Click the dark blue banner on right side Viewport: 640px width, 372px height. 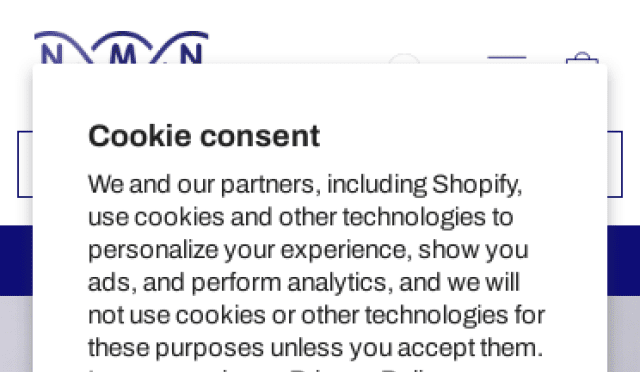624,261
